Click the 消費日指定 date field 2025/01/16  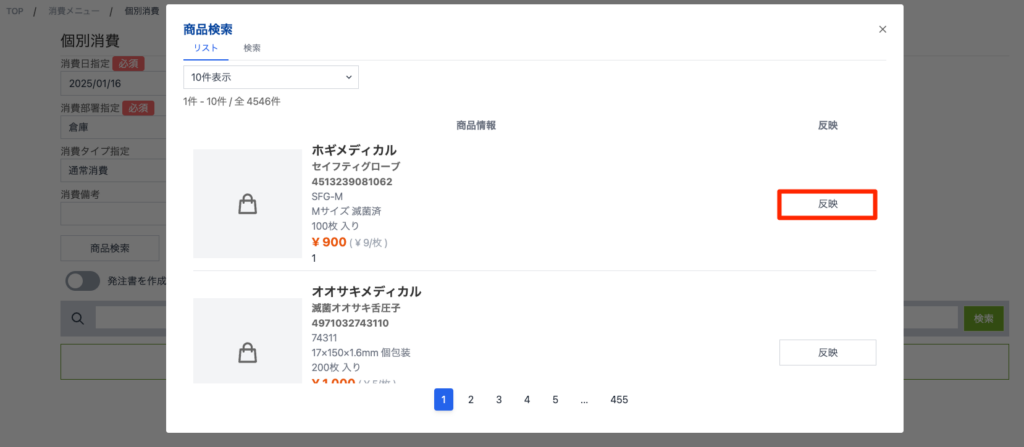point(114,84)
